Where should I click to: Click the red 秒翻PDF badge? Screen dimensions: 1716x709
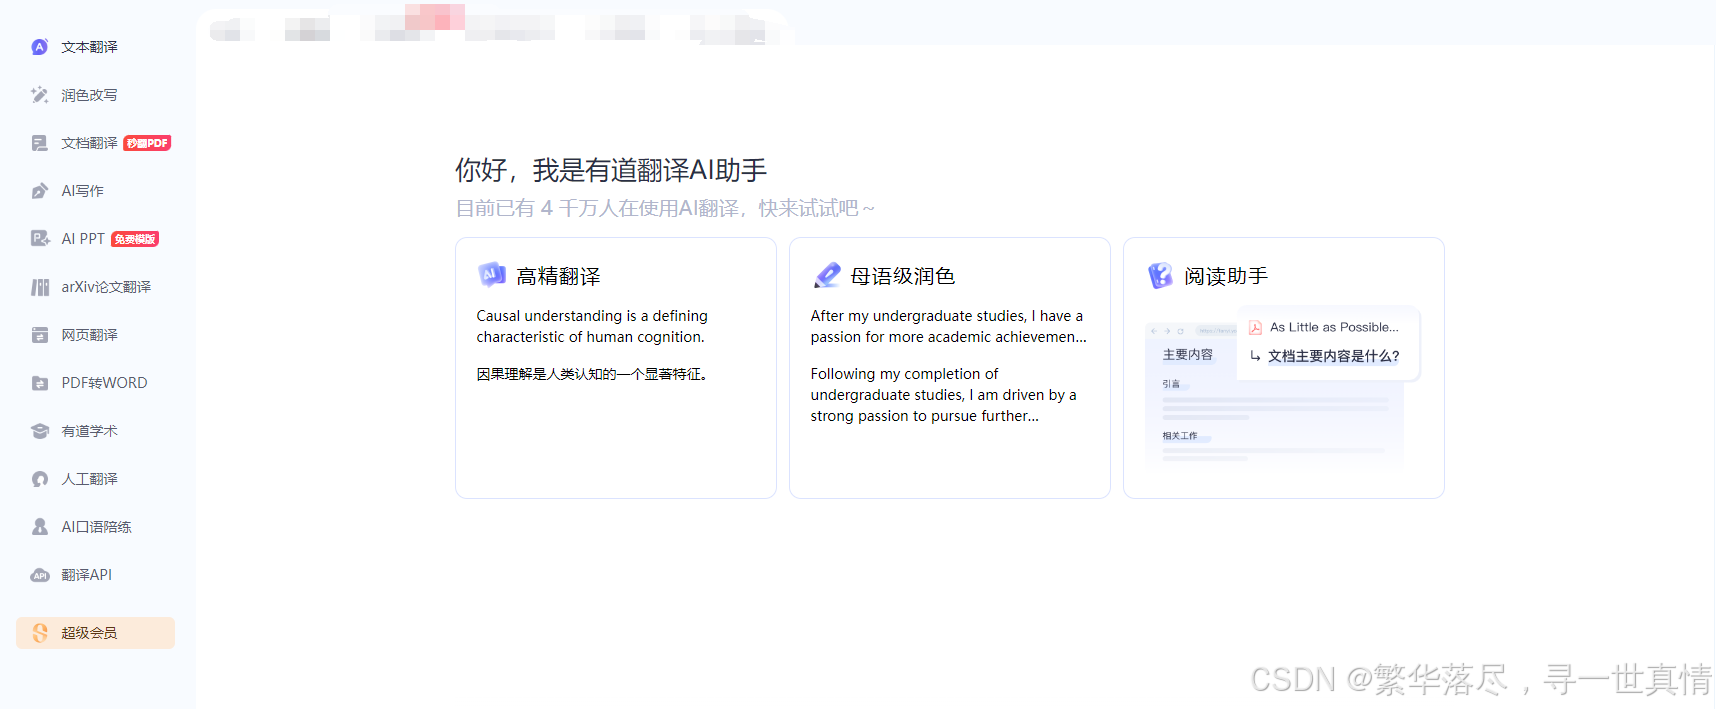coord(148,143)
